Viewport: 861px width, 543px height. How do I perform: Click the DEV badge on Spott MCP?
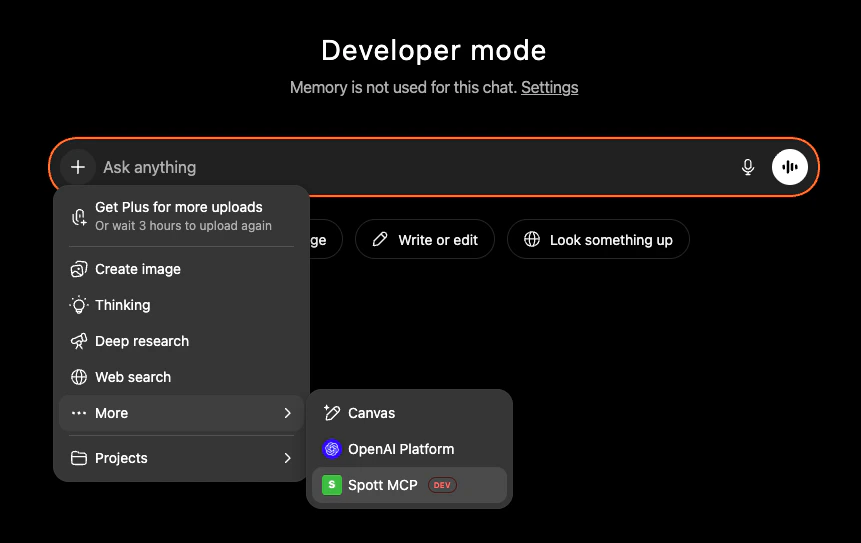442,485
